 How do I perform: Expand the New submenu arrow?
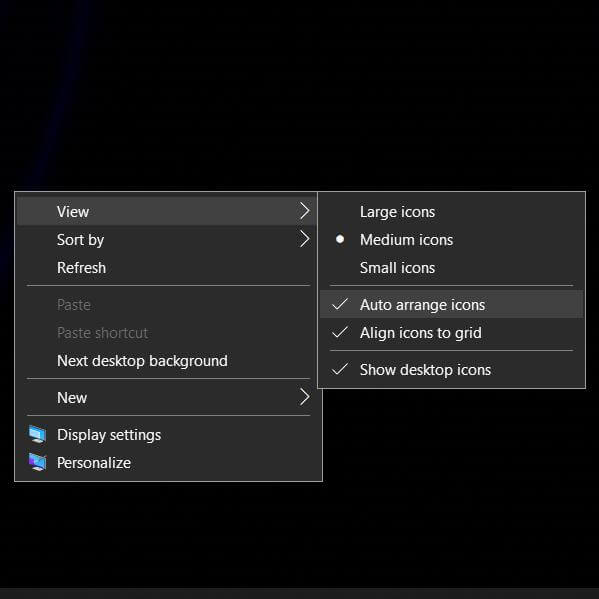point(304,397)
